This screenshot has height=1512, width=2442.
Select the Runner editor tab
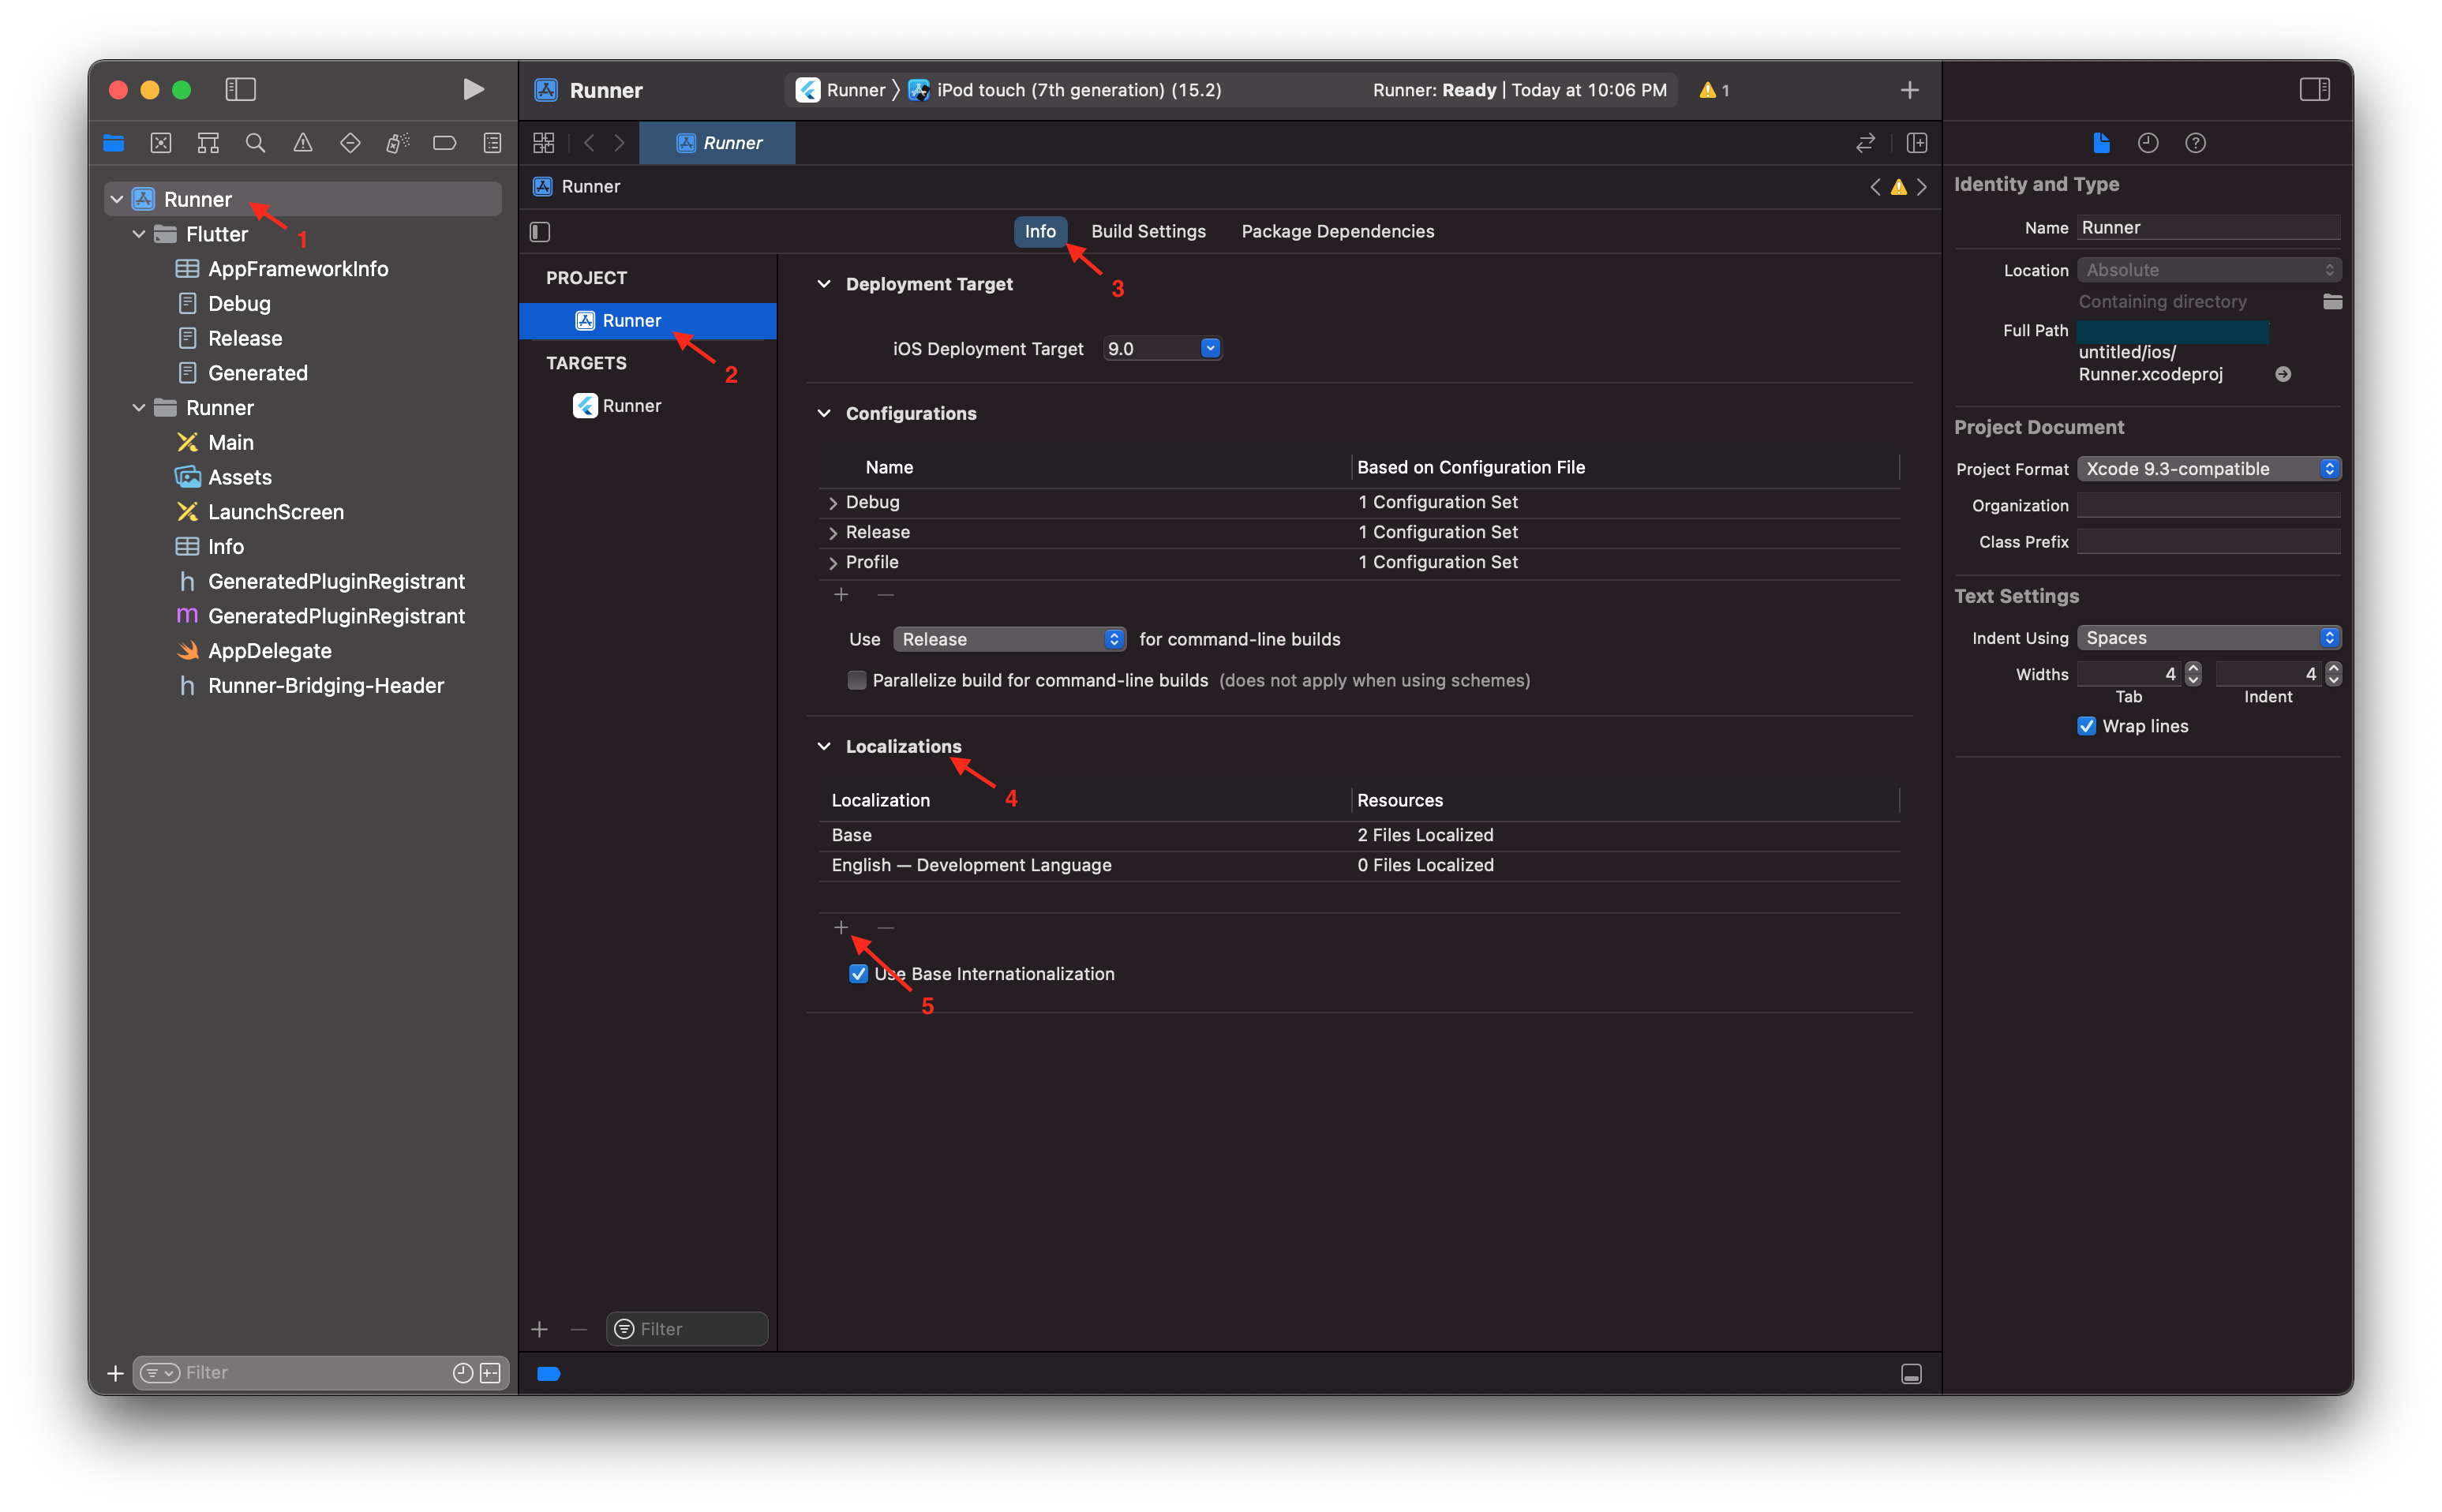[717, 143]
